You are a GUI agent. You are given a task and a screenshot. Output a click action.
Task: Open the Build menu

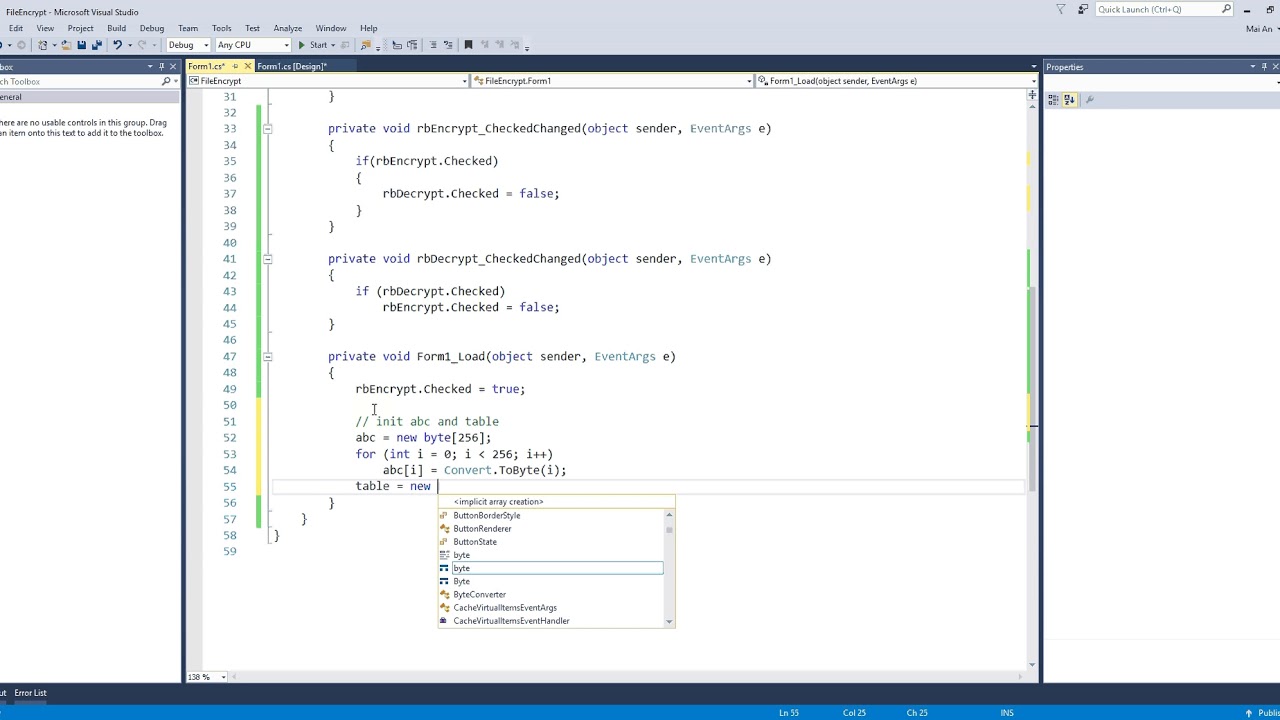(117, 28)
